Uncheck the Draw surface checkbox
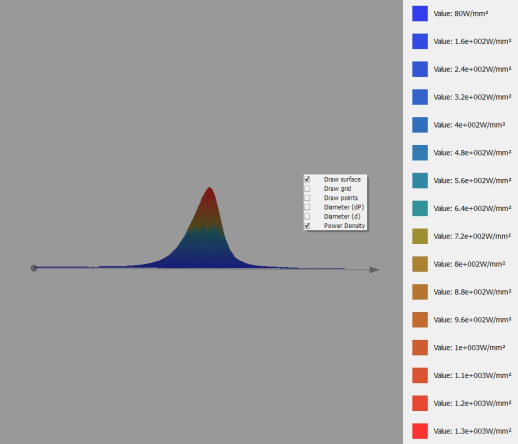Viewport: 518px width, 444px height. coord(307,179)
